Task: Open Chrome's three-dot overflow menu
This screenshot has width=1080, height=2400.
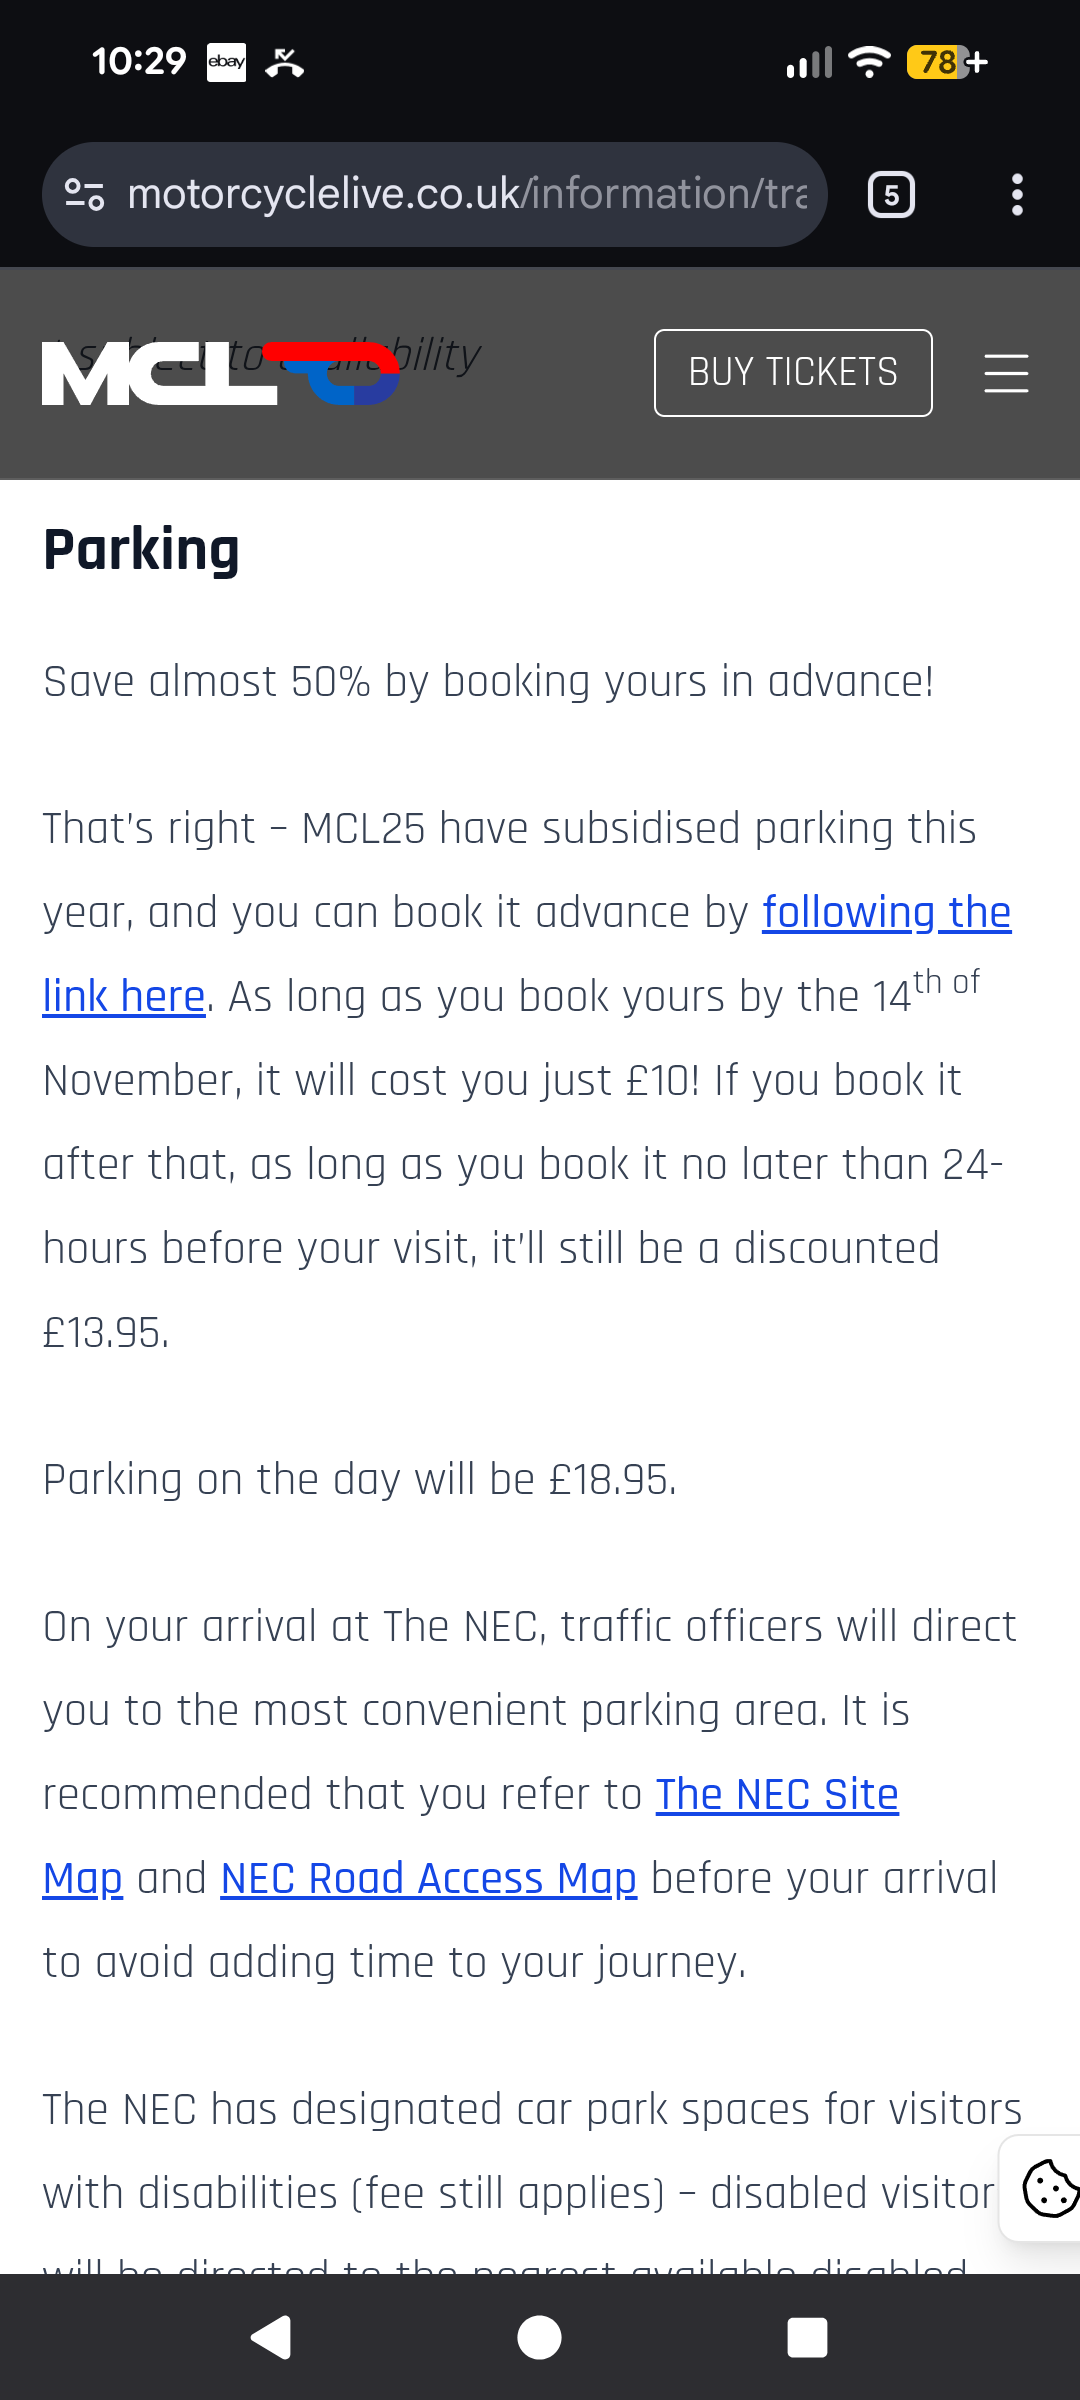Action: (1017, 195)
